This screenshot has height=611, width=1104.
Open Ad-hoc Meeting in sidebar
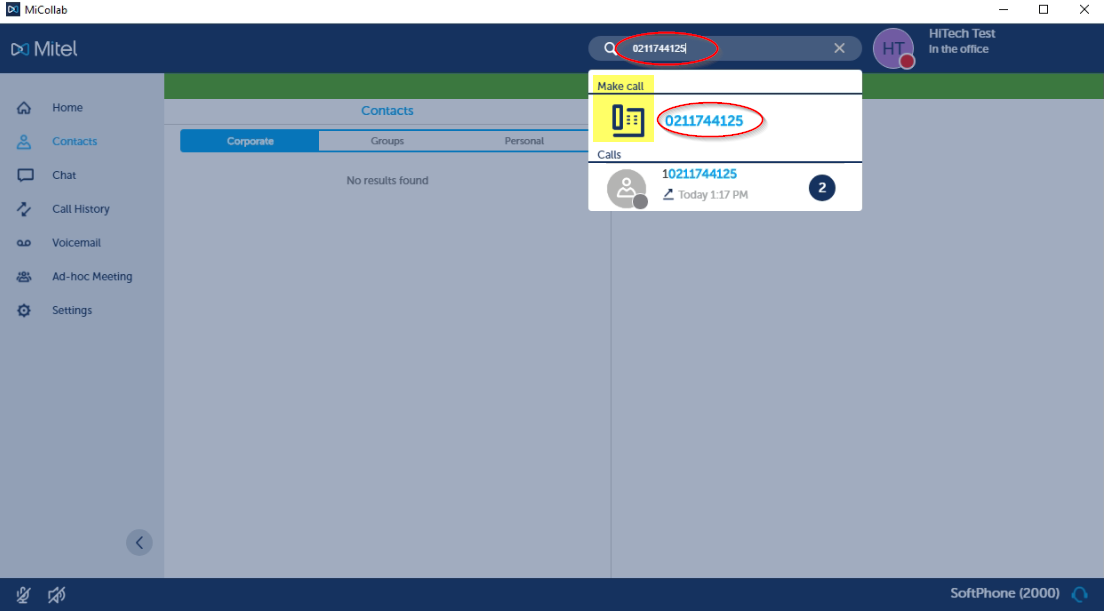[x=91, y=277]
